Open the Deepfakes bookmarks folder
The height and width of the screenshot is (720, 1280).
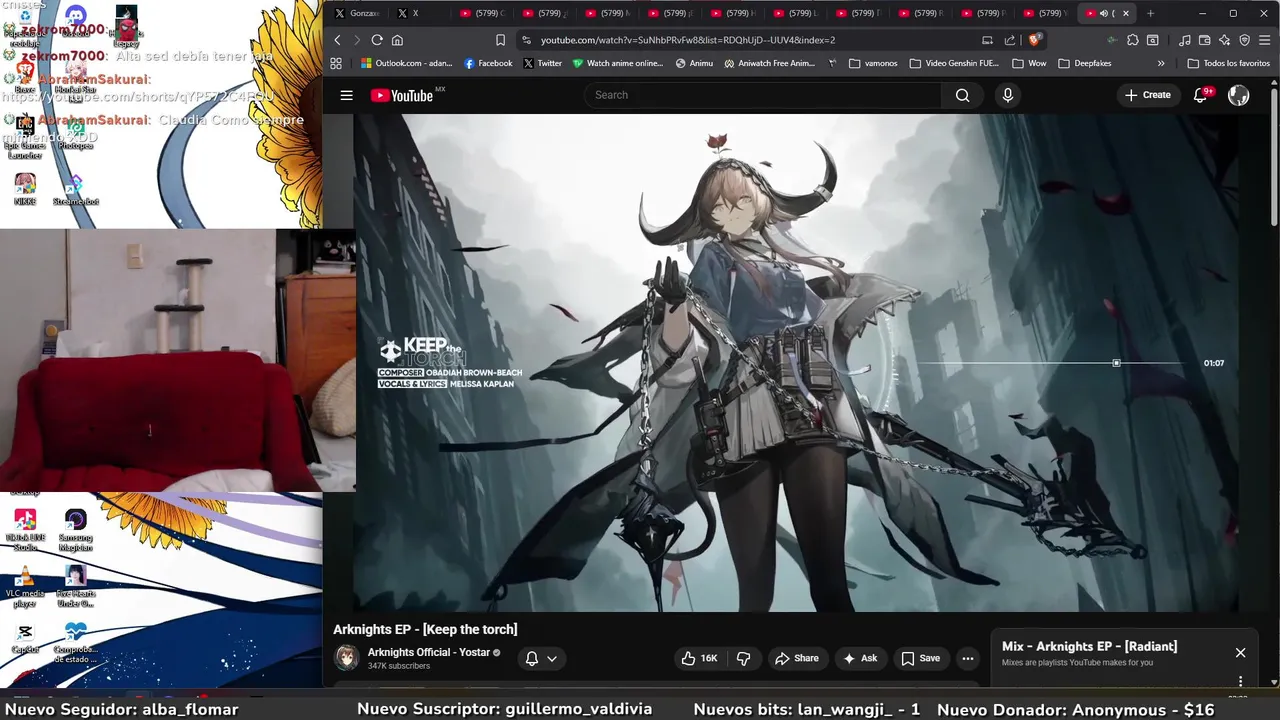(x=1084, y=63)
